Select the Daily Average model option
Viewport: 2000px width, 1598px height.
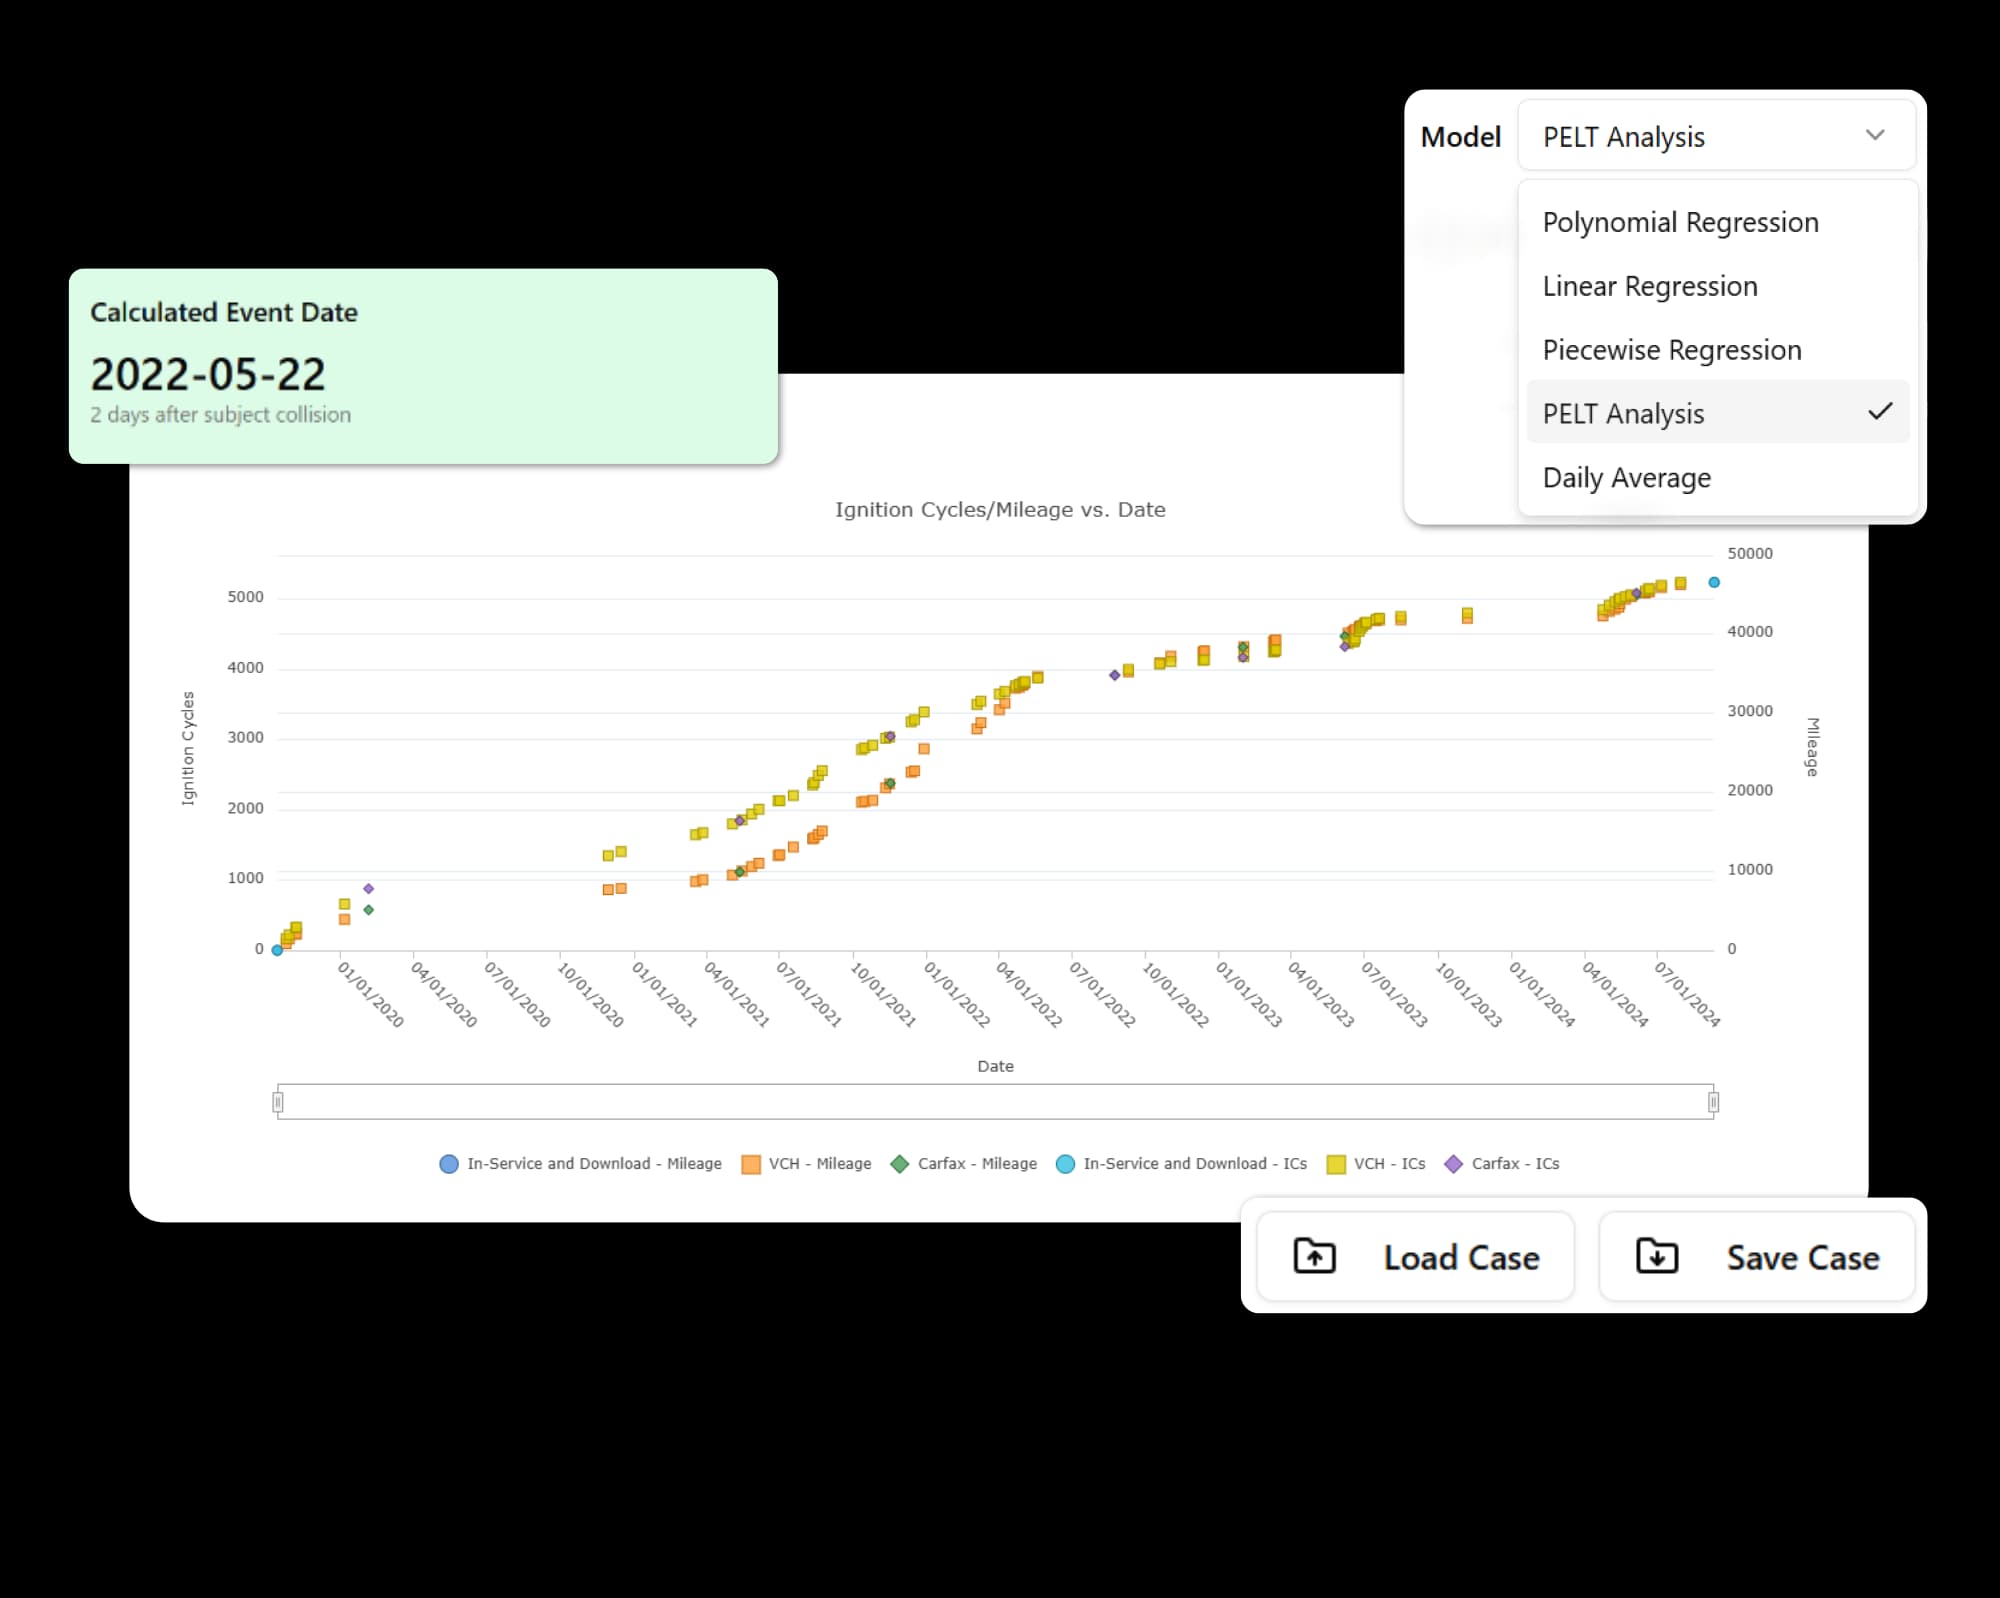click(1626, 478)
